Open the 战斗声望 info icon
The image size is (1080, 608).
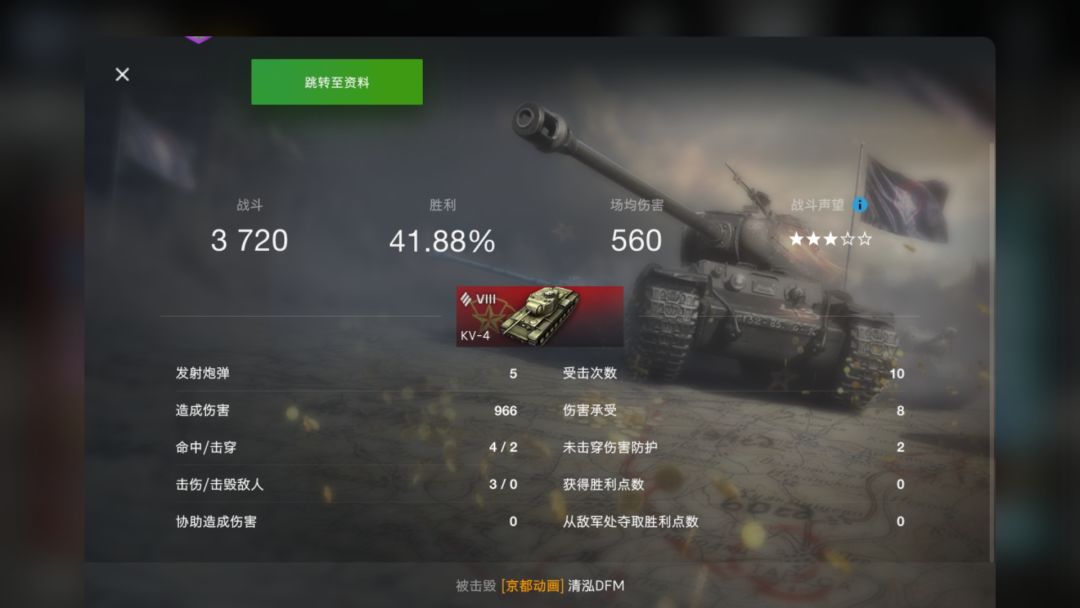[860, 205]
